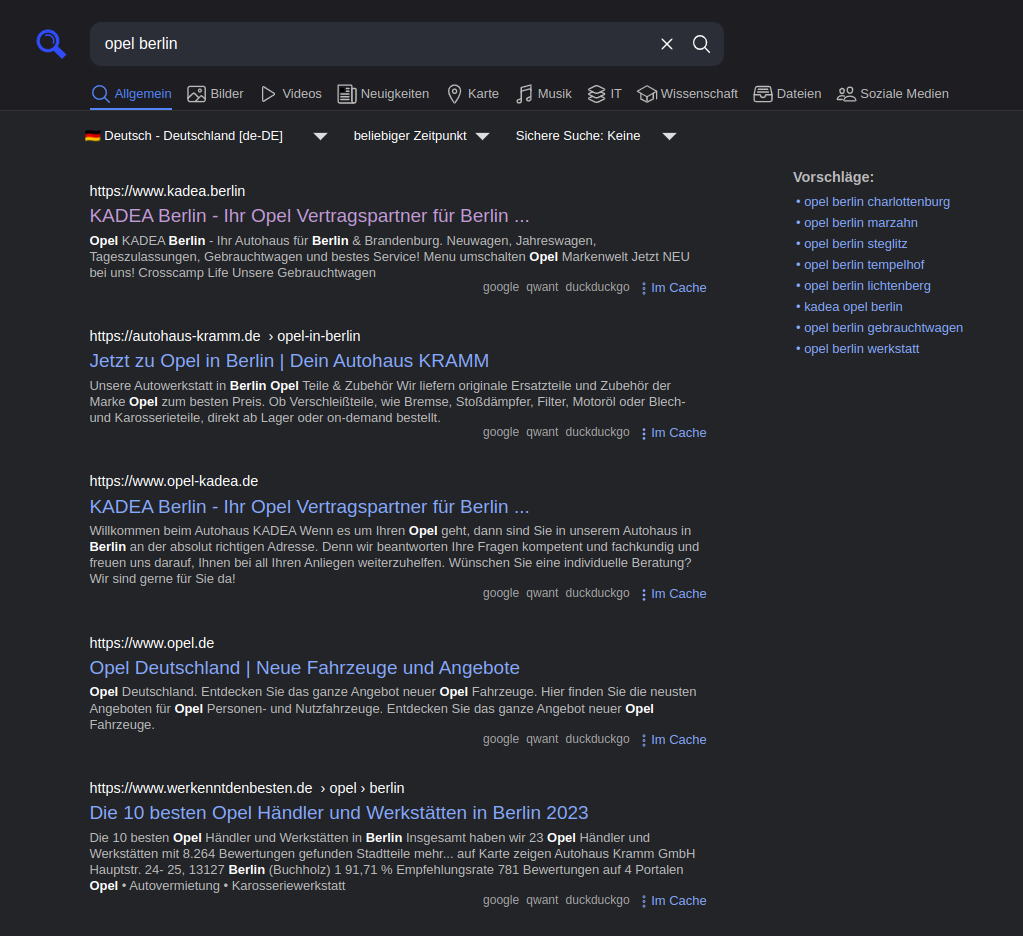The width and height of the screenshot is (1023, 936).
Task: Click suggestion opel berlin charlottenburg
Action: click(877, 202)
